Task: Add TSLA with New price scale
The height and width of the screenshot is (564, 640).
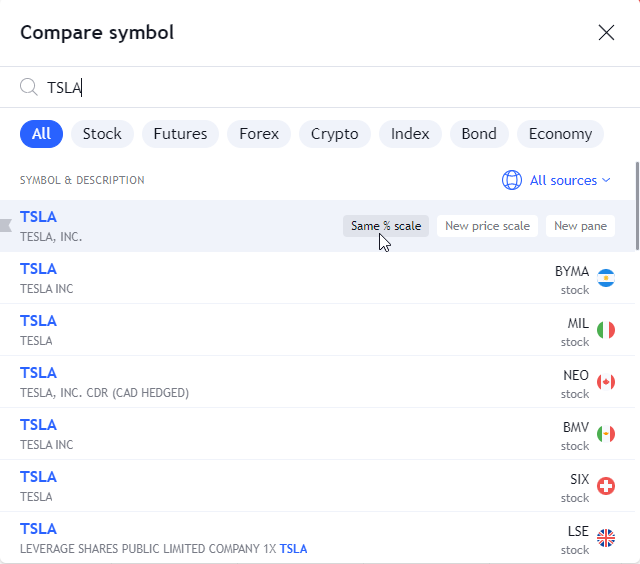Action: pos(487,226)
